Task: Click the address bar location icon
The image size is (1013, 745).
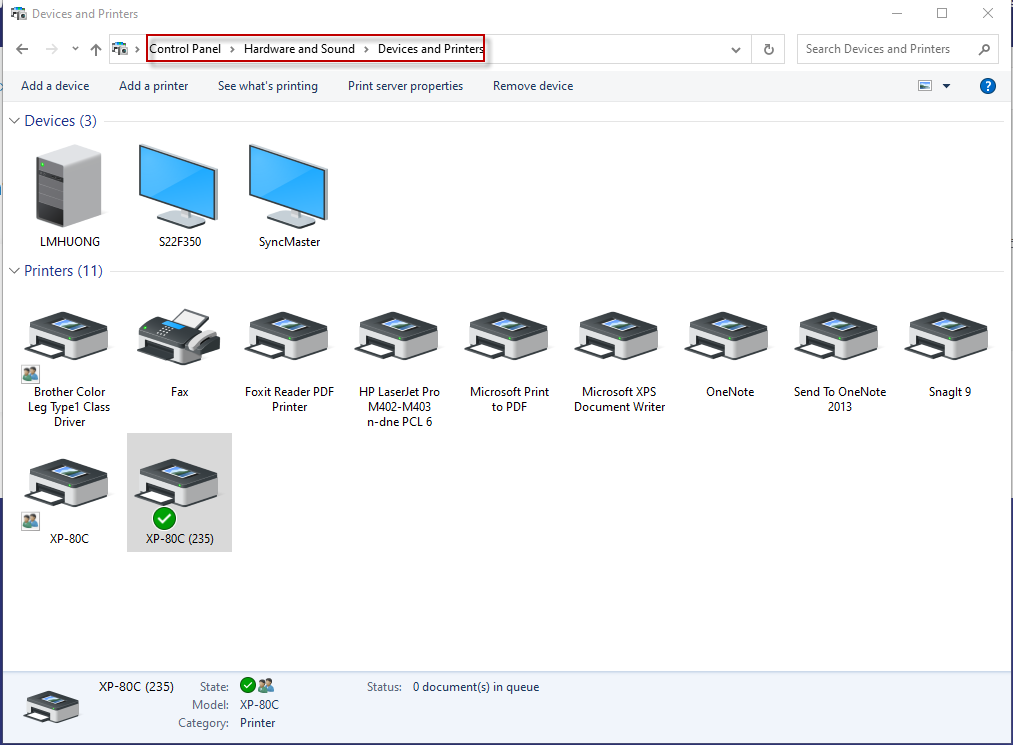Action: pos(120,49)
